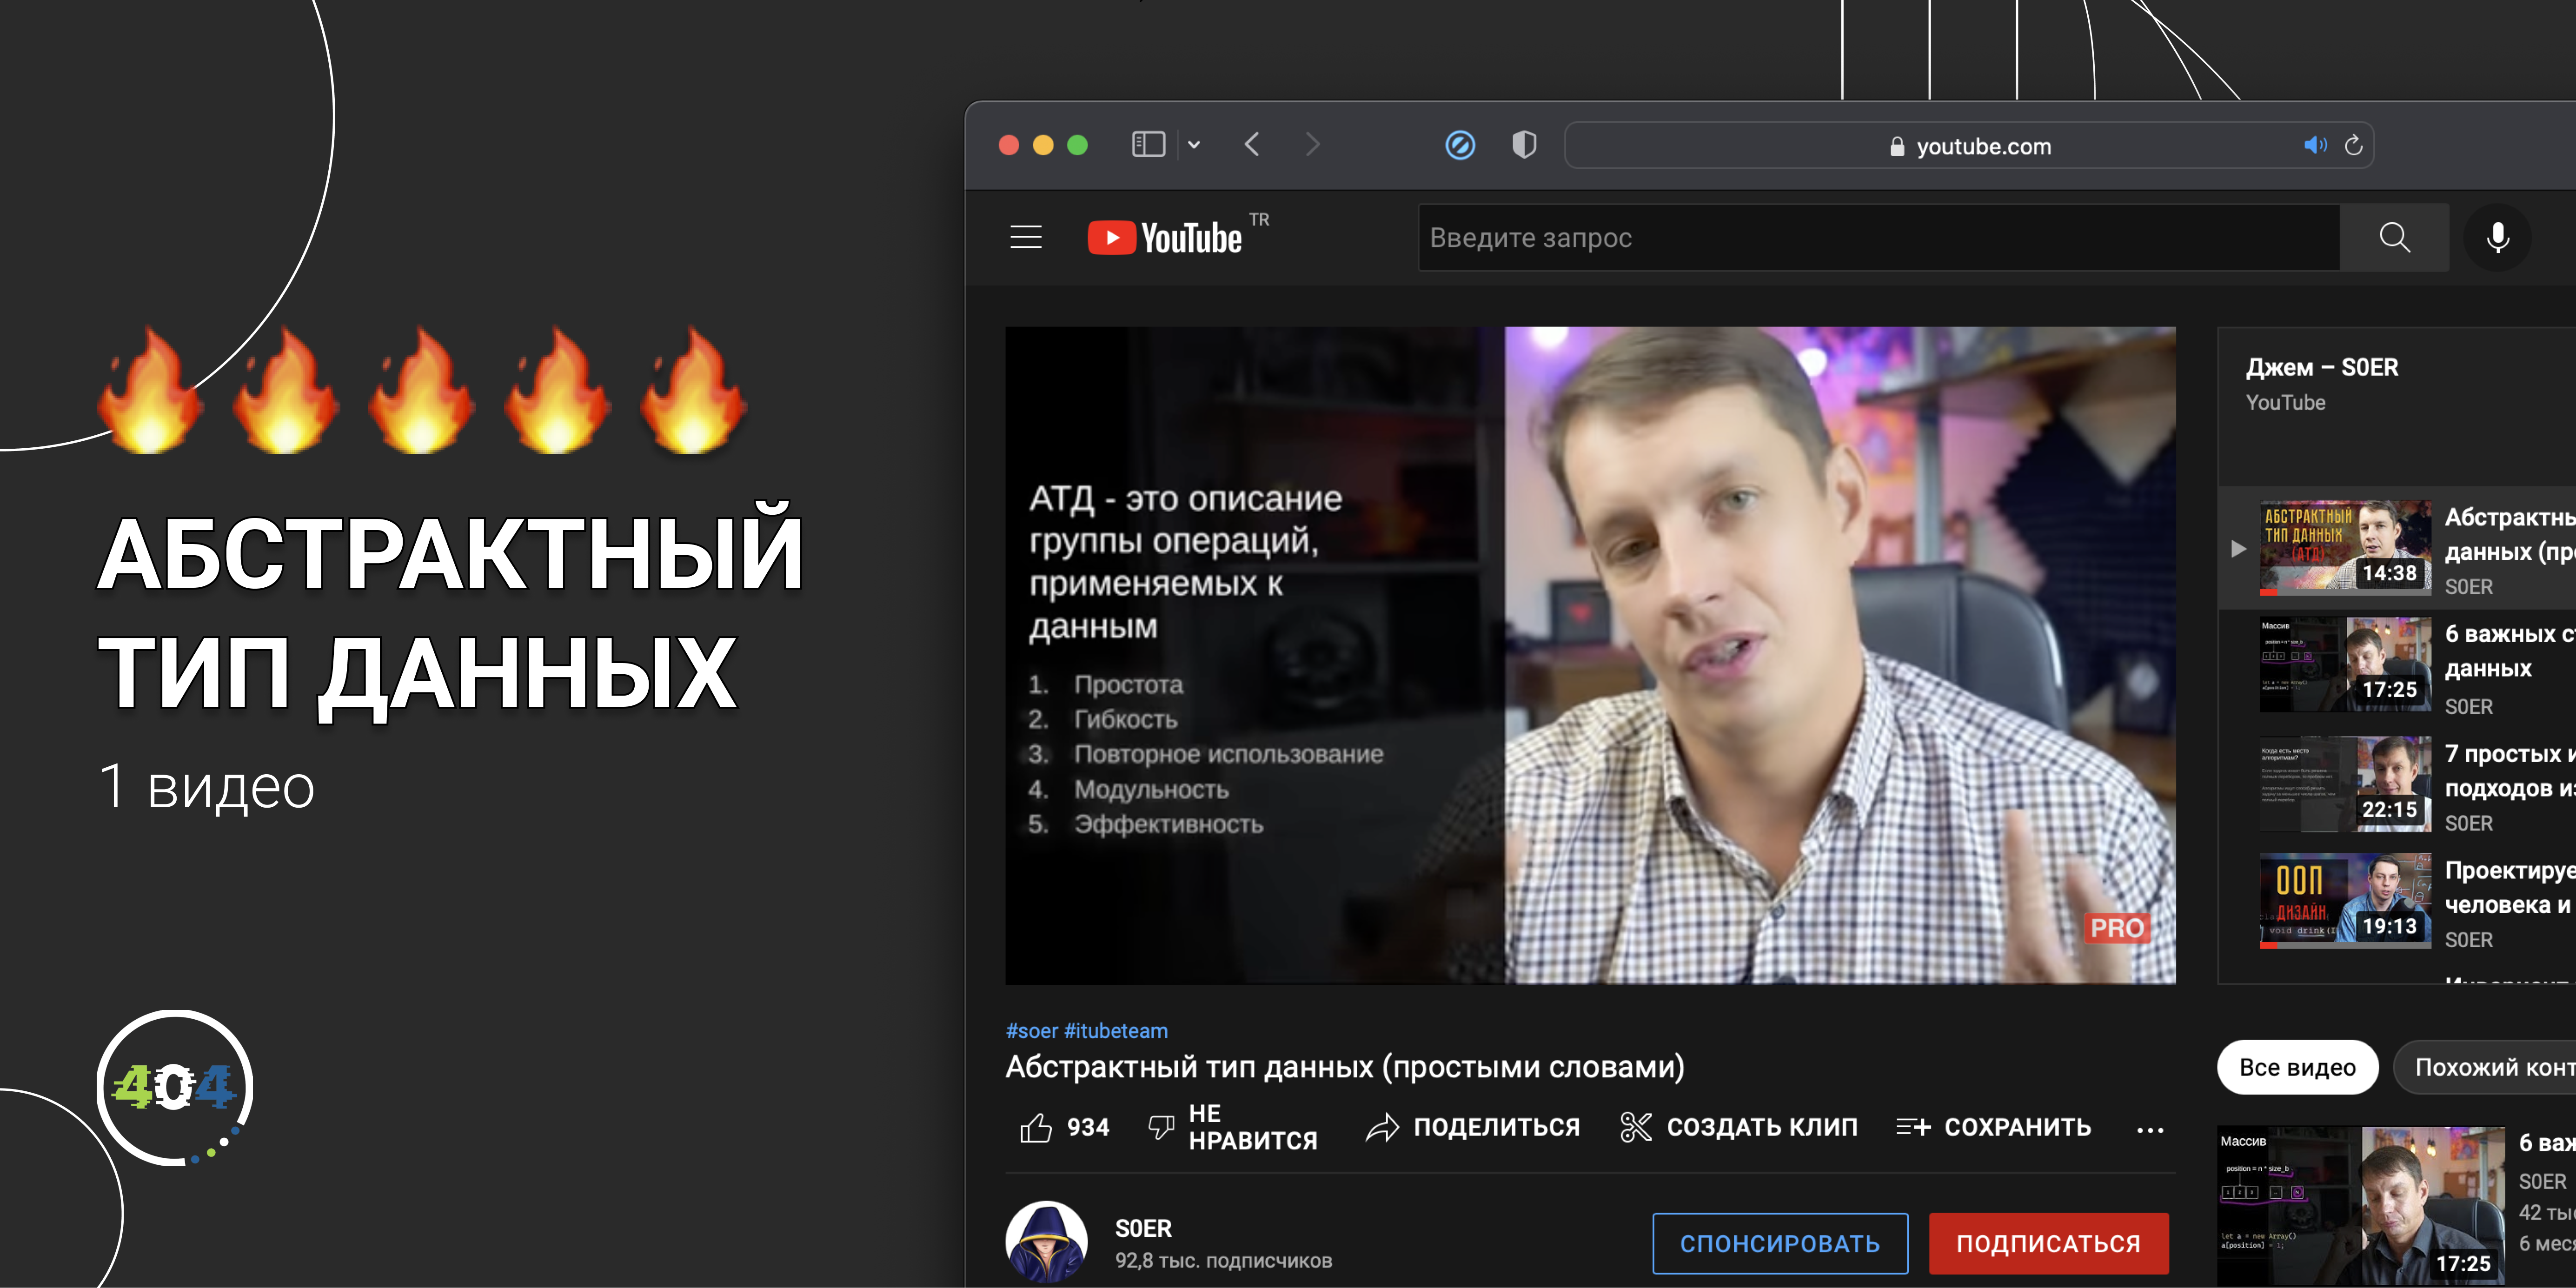The height and width of the screenshot is (1288, 2576).
Task: Click the '92,8 тыс. подписчиков' text
Action: (x=1223, y=1261)
